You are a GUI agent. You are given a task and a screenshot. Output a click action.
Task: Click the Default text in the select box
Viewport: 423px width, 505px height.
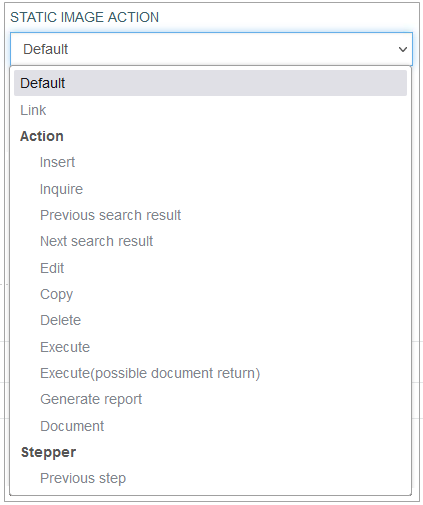click(x=46, y=49)
